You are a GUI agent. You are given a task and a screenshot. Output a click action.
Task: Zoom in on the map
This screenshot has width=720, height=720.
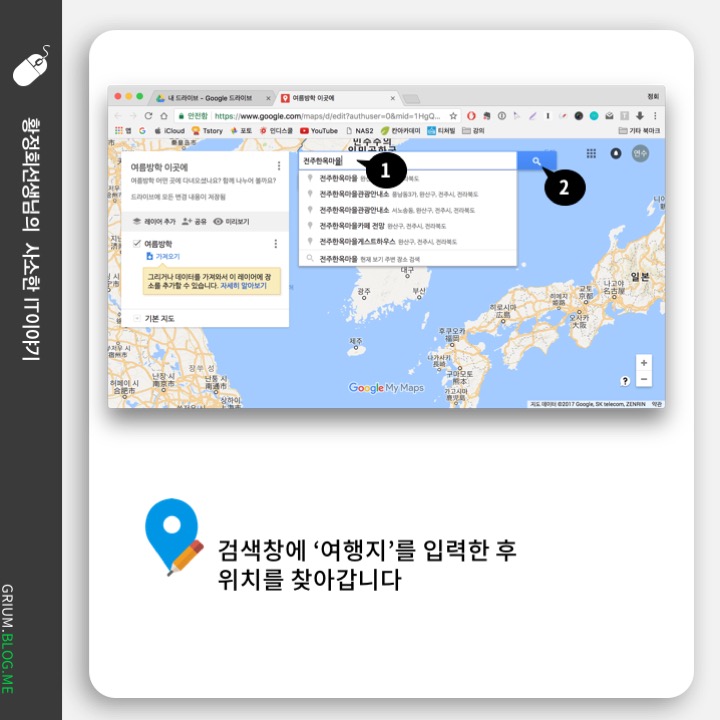coord(643,363)
